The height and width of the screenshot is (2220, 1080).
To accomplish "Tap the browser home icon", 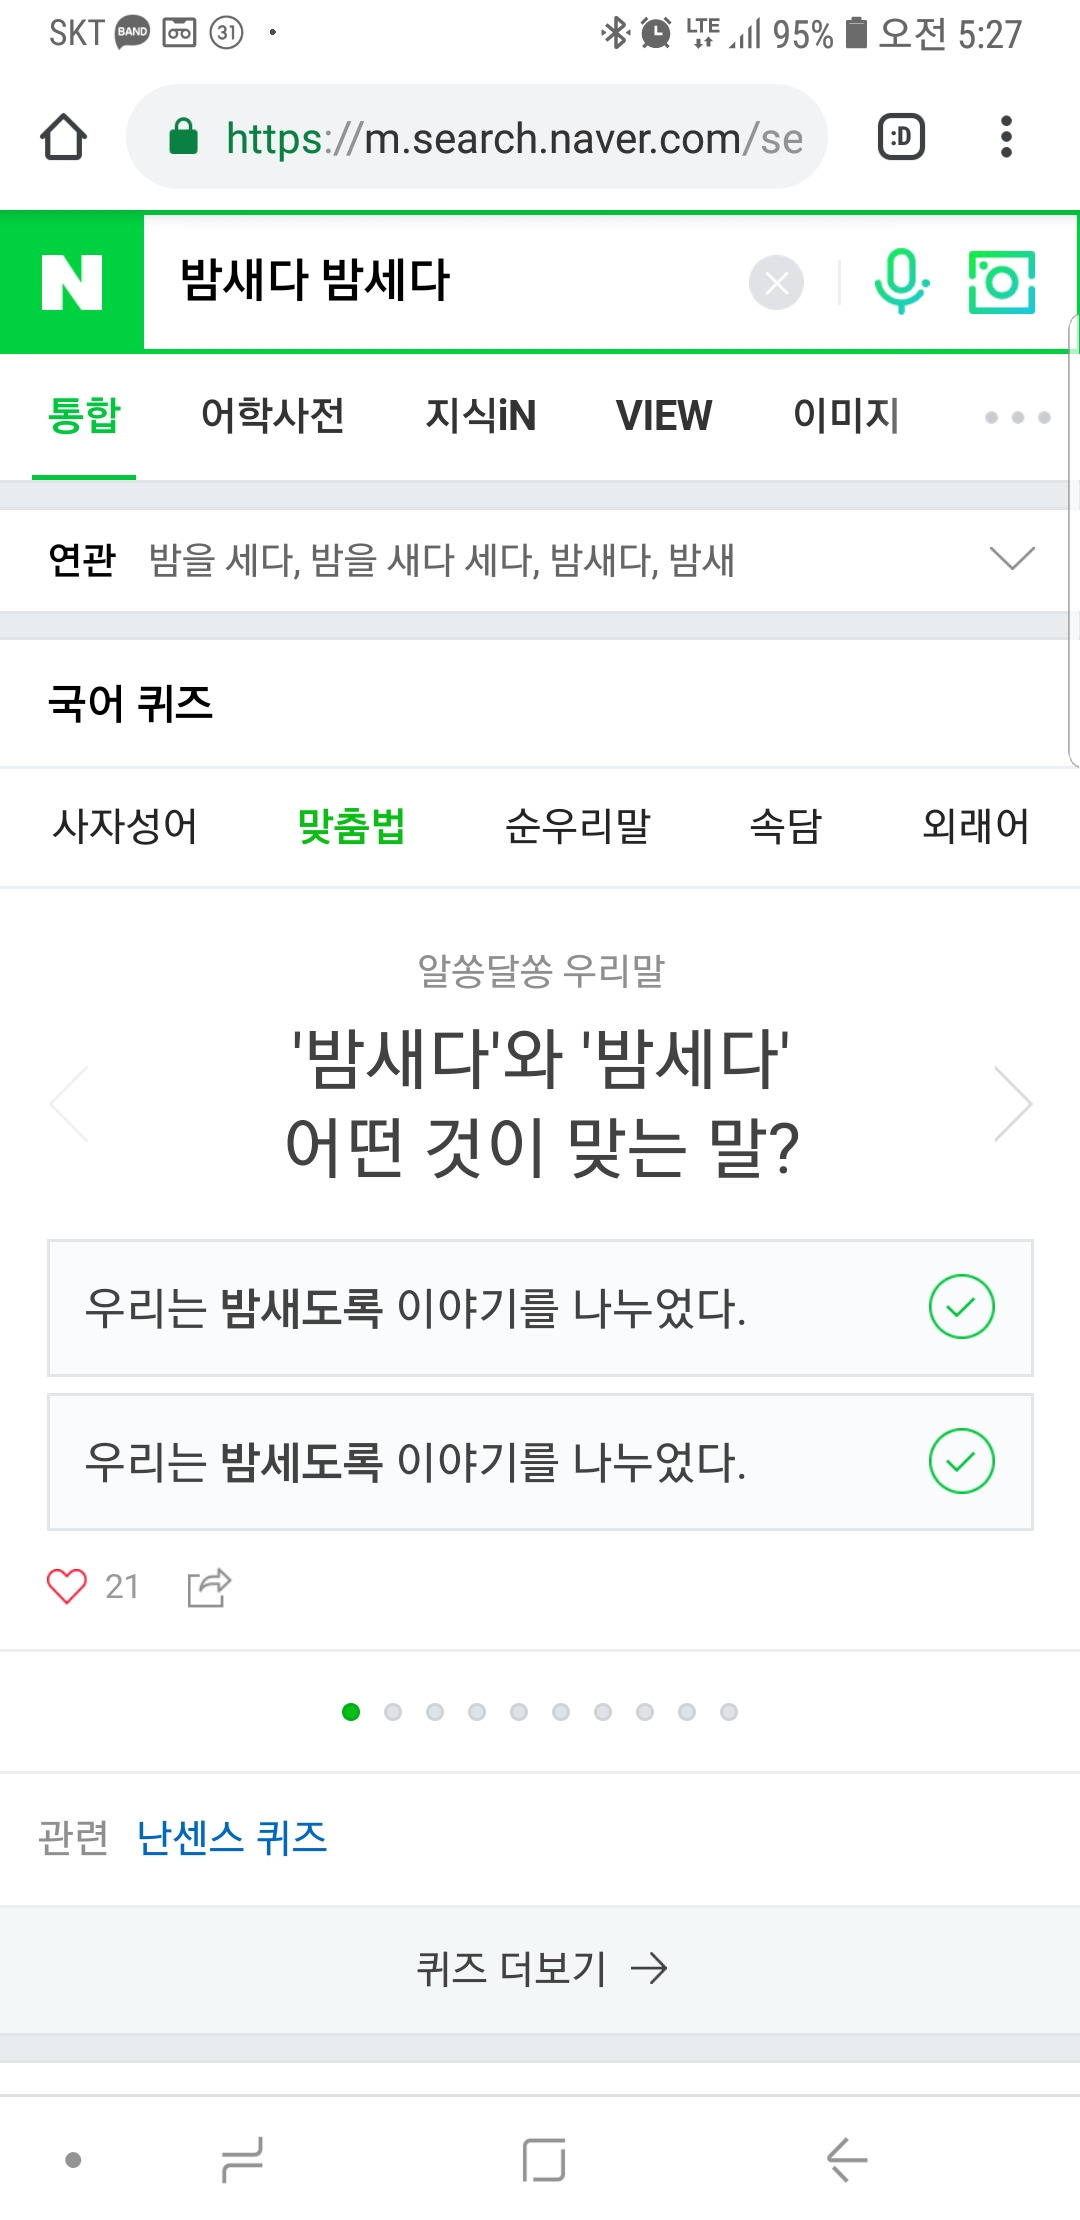I will (x=64, y=137).
